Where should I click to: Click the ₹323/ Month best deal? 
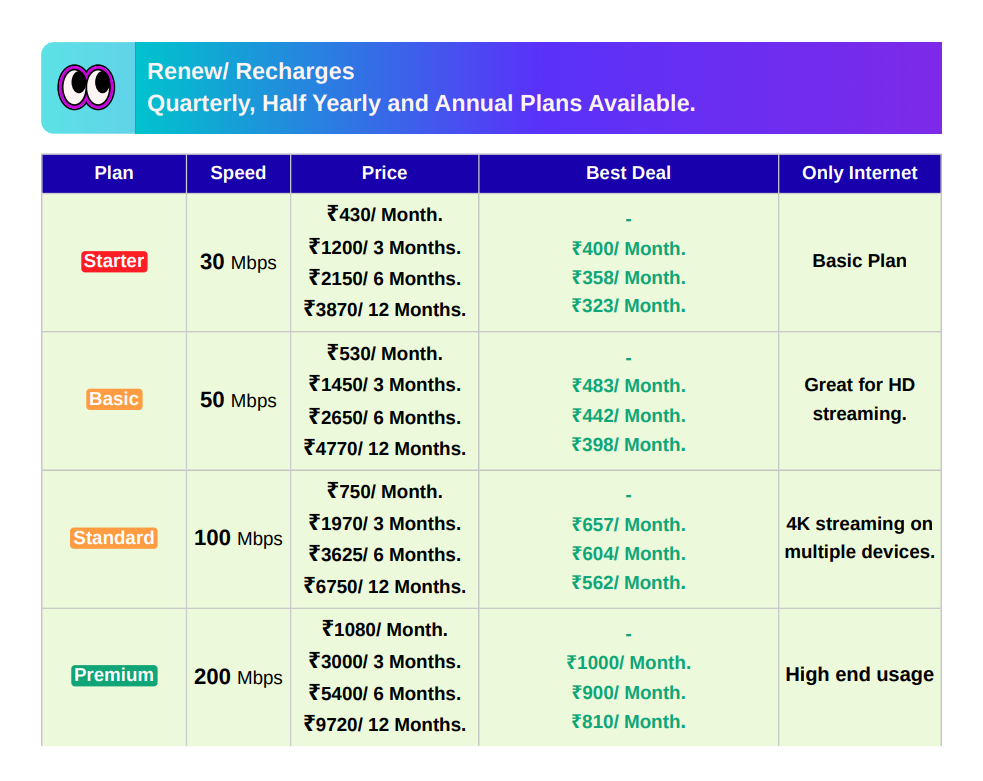[628, 306]
